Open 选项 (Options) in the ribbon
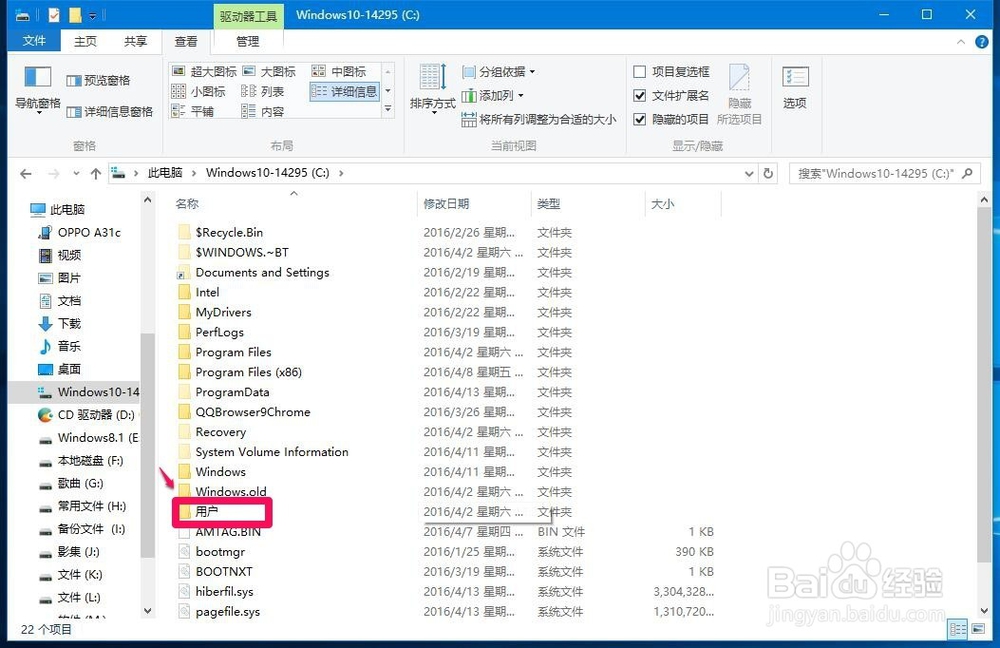The height and width of the screenshot is (648, 1000). 795,90
